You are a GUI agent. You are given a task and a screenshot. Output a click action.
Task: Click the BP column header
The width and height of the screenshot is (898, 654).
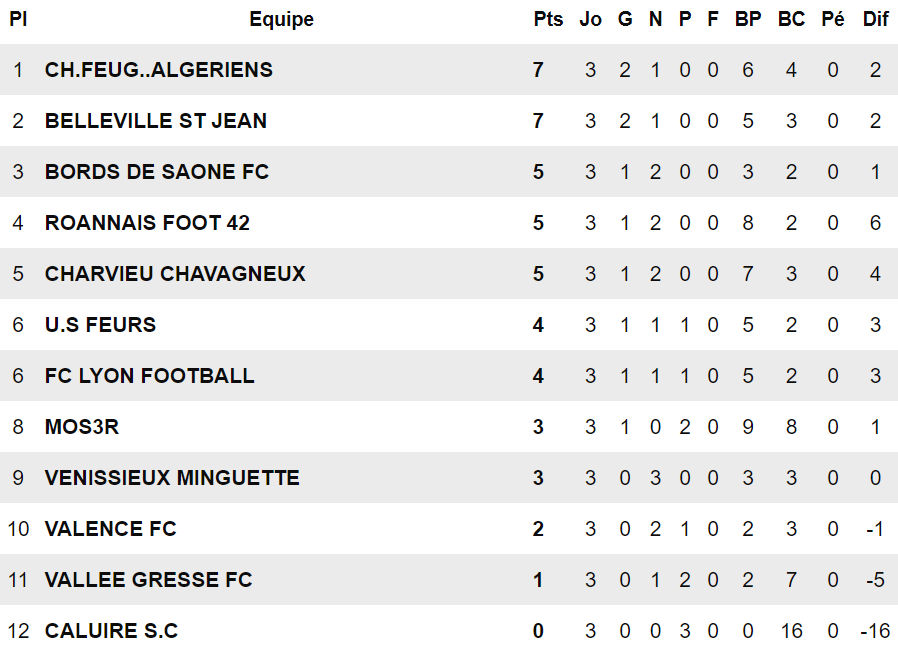click(x=747, y=19)
